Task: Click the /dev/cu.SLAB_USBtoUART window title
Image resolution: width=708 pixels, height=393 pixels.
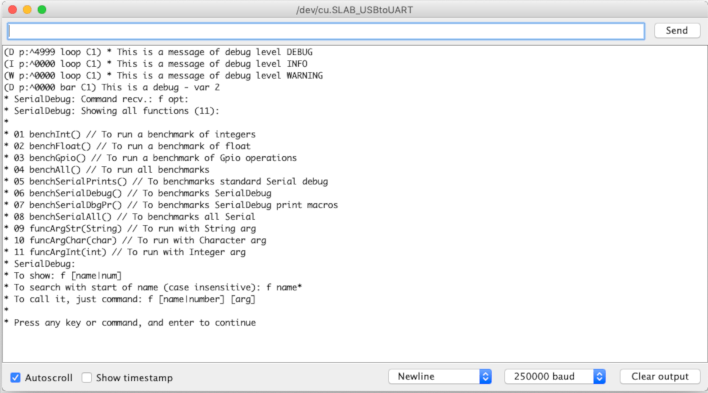Action: coord(354,10)
